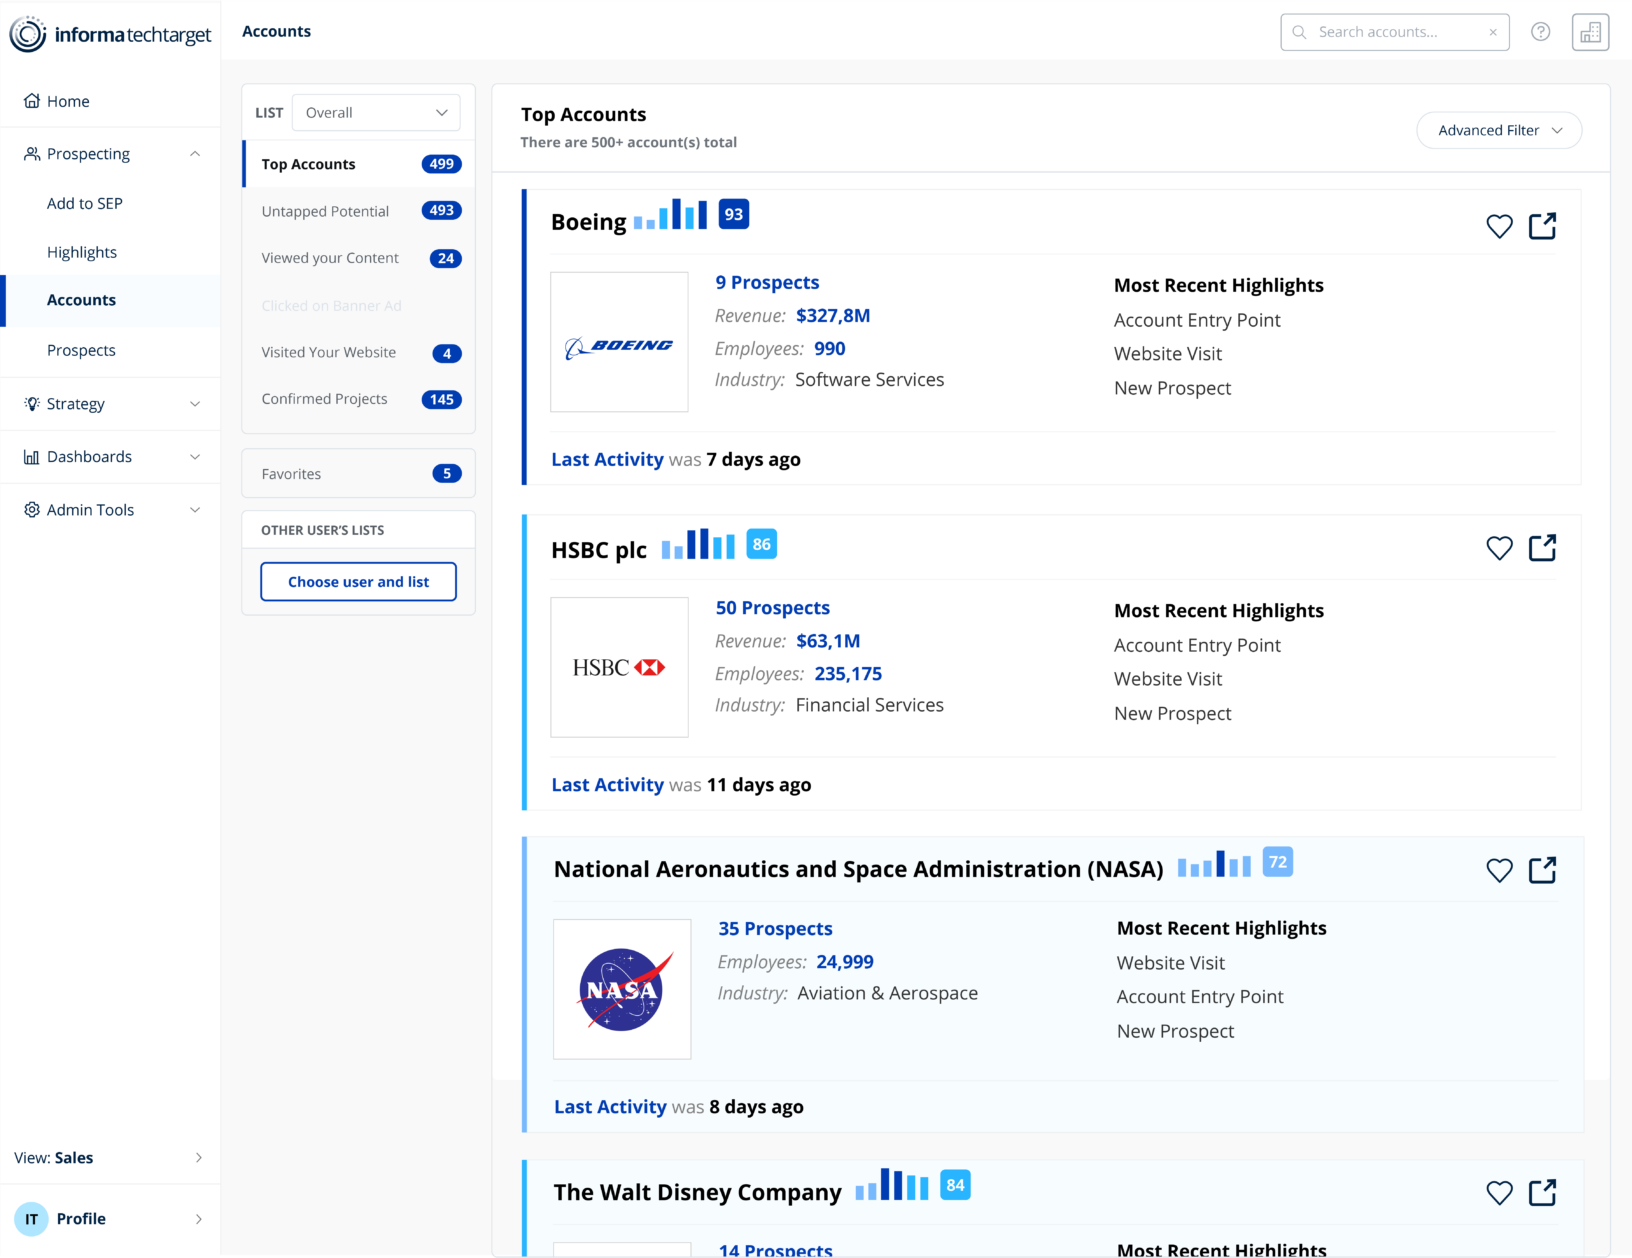Click Boeing activity bar chart icon
The height and width of the screenshot is (1258, 1632).
670,215
